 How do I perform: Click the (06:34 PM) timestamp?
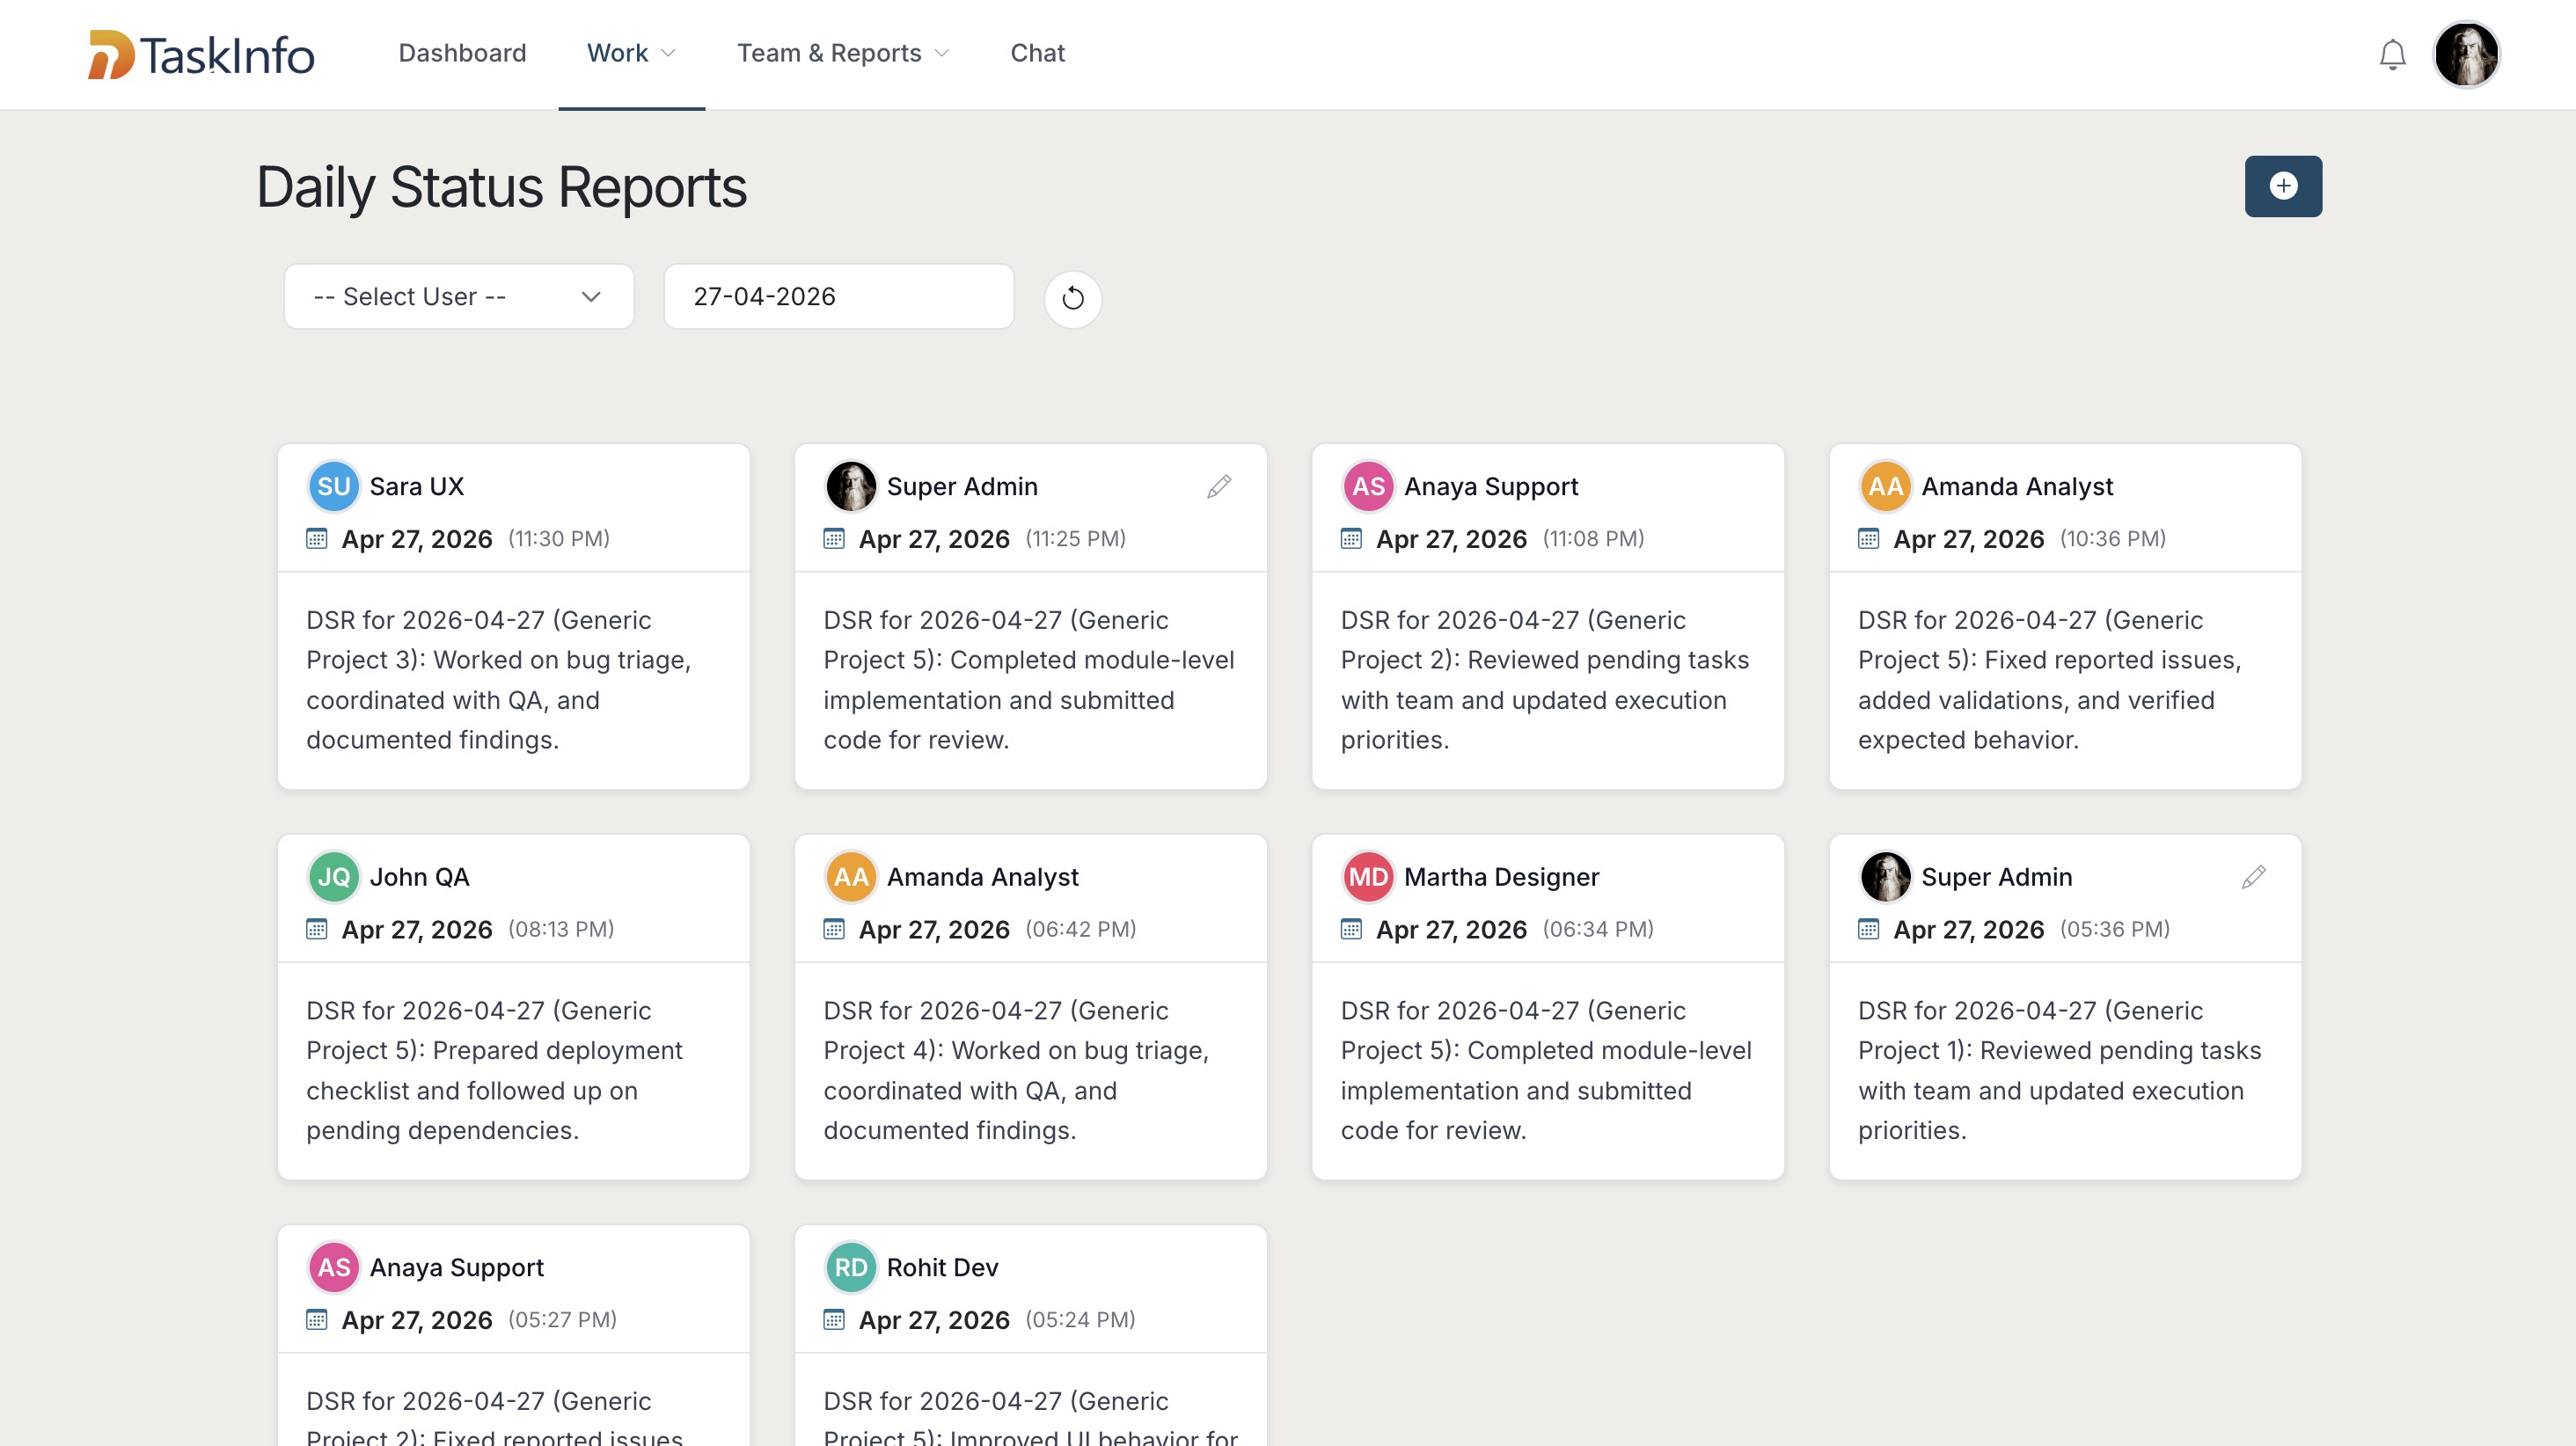1598,929
